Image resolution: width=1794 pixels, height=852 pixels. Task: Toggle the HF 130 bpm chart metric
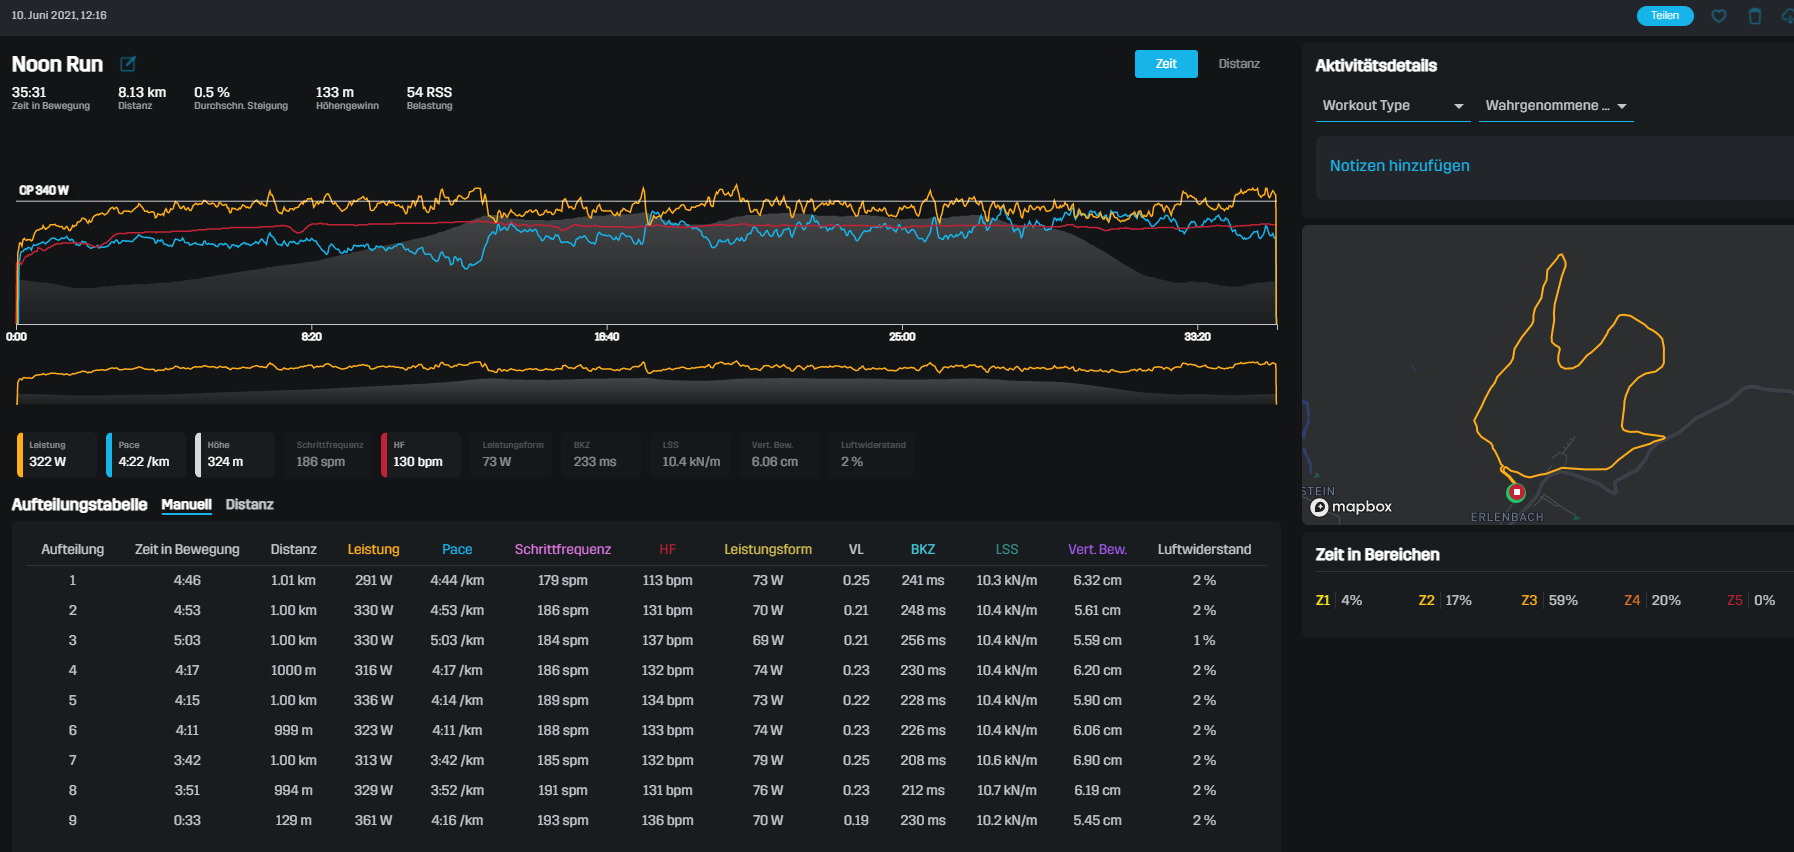coord(420,454)
